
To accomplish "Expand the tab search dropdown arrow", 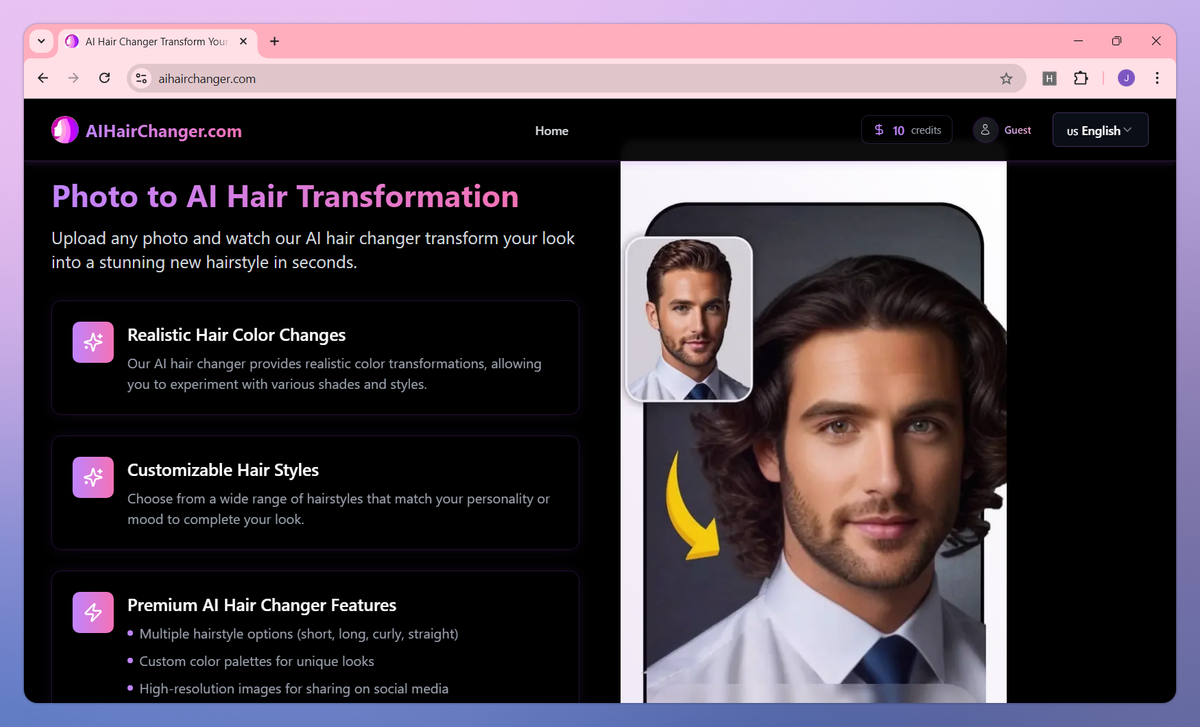I will pyautogui.click(x=41, y=42).
